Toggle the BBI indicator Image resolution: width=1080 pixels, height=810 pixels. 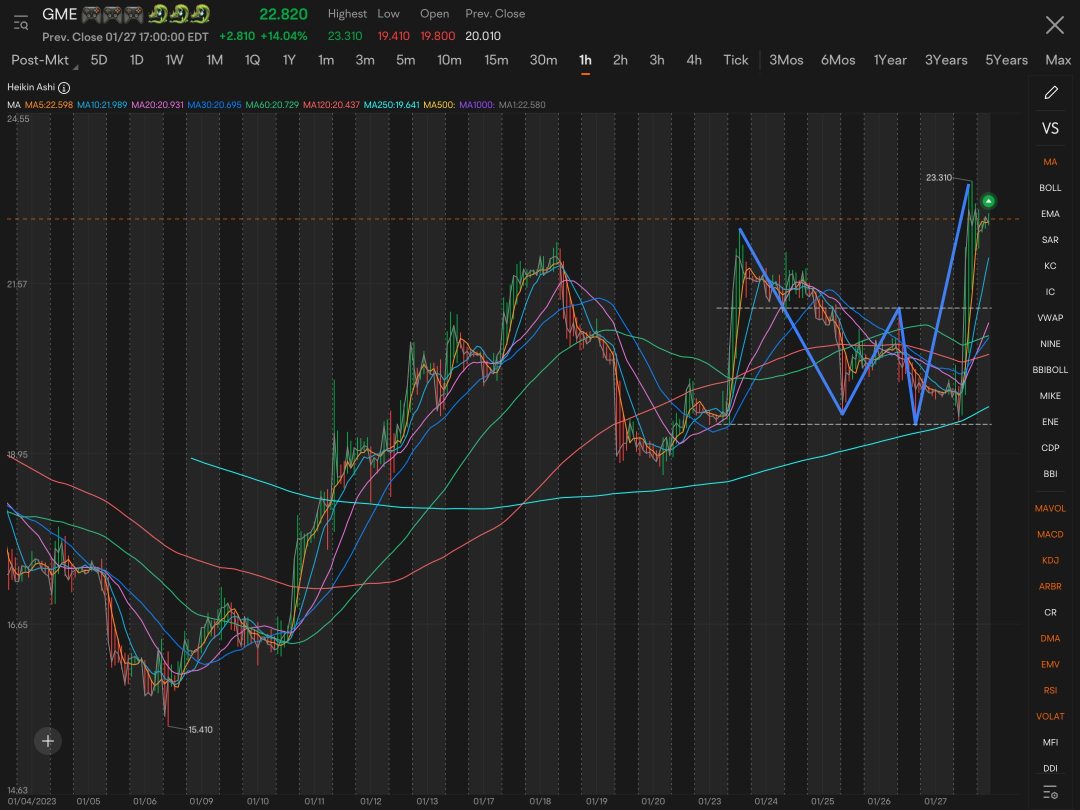click(x=1050, y=474)
